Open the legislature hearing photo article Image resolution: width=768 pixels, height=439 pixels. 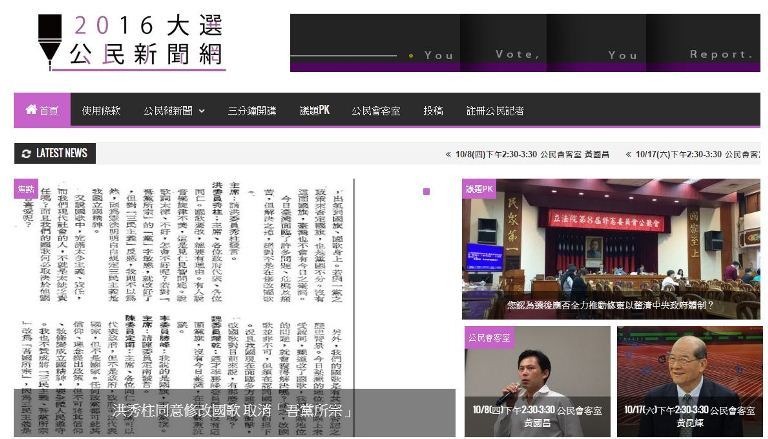[x=610, y=250]
